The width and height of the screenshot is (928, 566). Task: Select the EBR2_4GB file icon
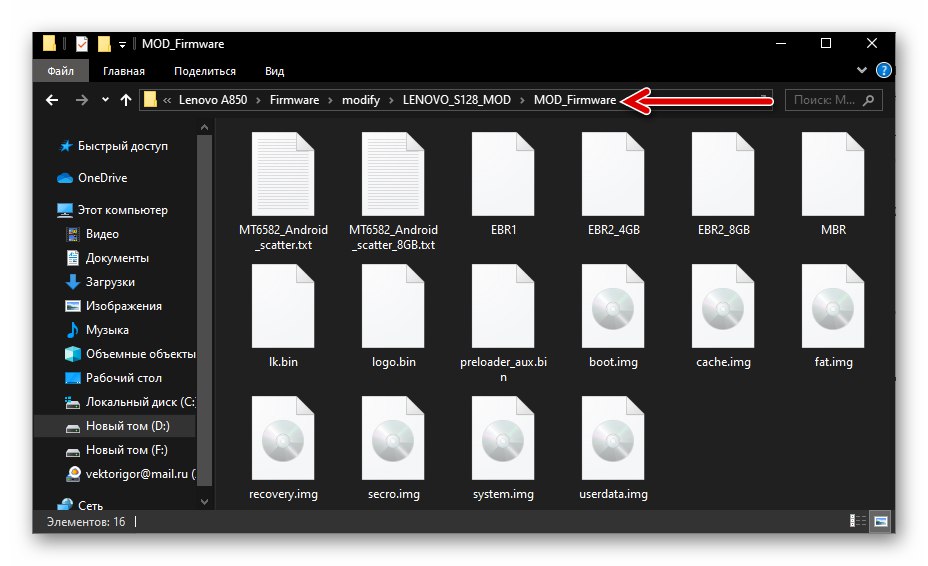(613, 174)
